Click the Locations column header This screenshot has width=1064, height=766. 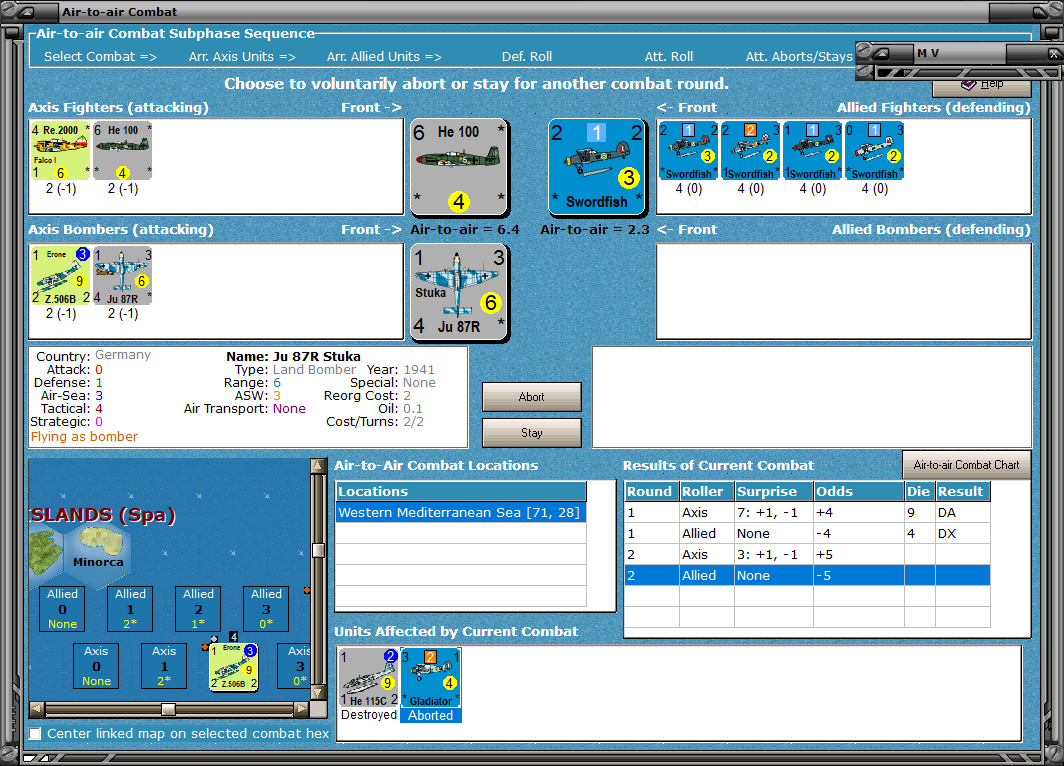point(461,491)
